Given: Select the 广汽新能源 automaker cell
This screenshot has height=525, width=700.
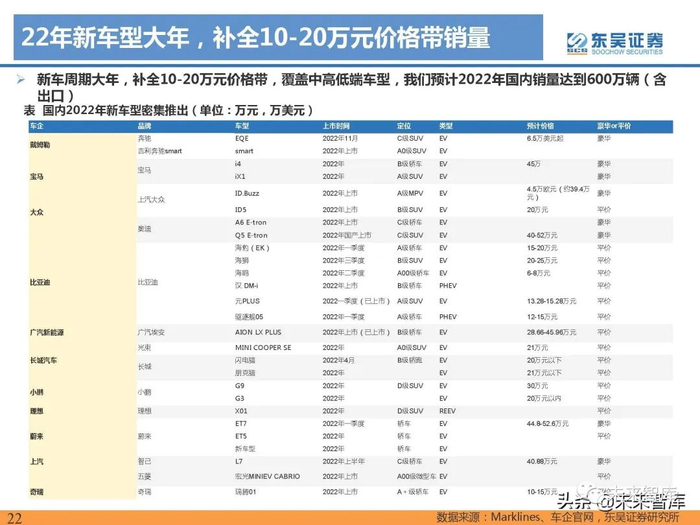Looking at the screenshot, I should click(47, 332).
